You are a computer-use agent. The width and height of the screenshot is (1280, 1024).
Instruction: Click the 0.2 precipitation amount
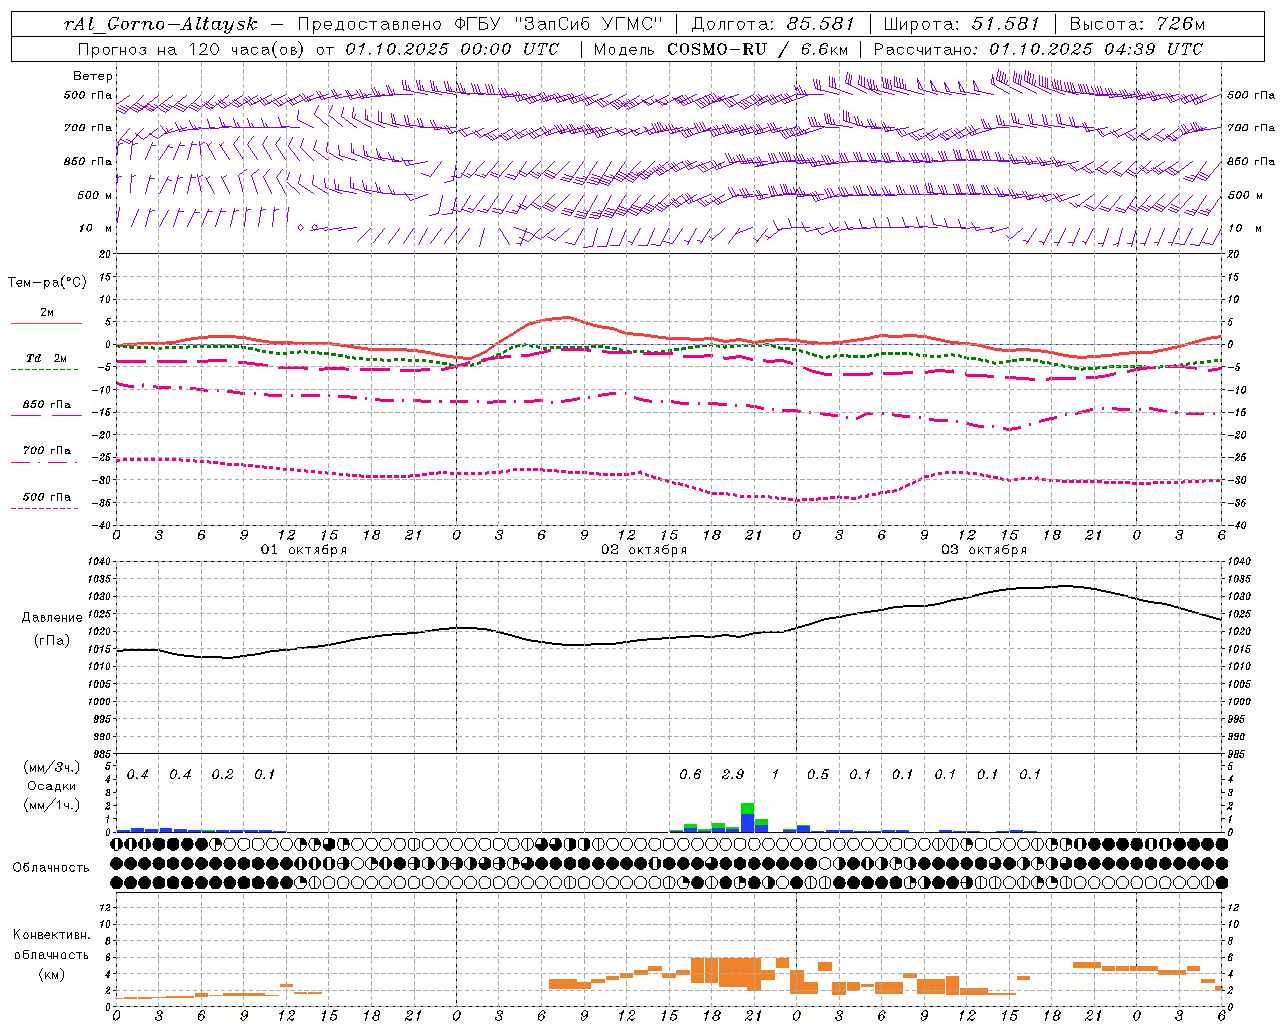point(222,775)
